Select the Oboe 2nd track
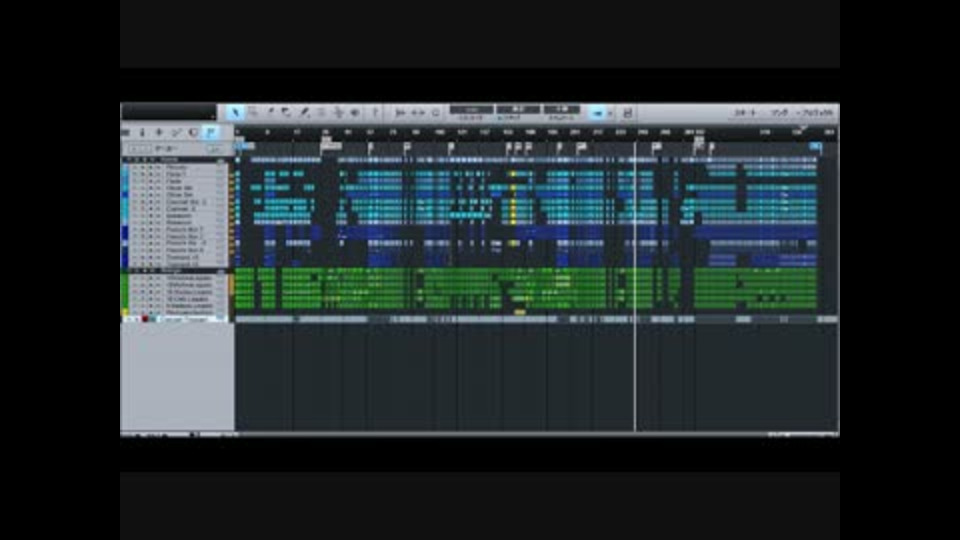Image resolution: width=960 pixels, height=540 pixels. 179,195
